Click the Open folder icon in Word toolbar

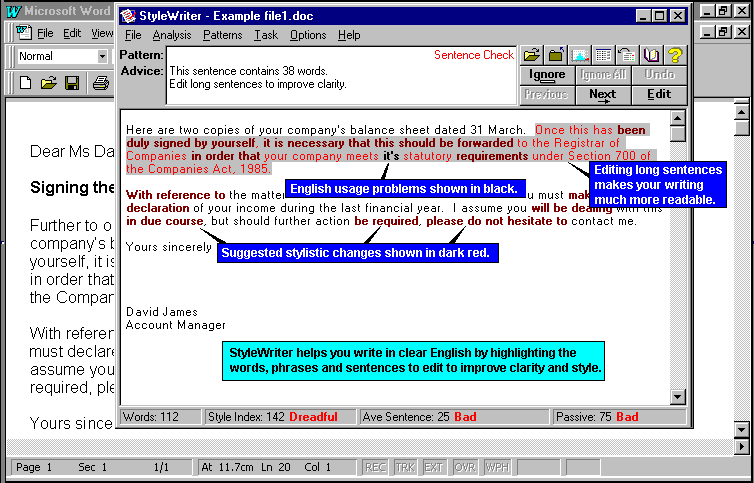point(49,83)
